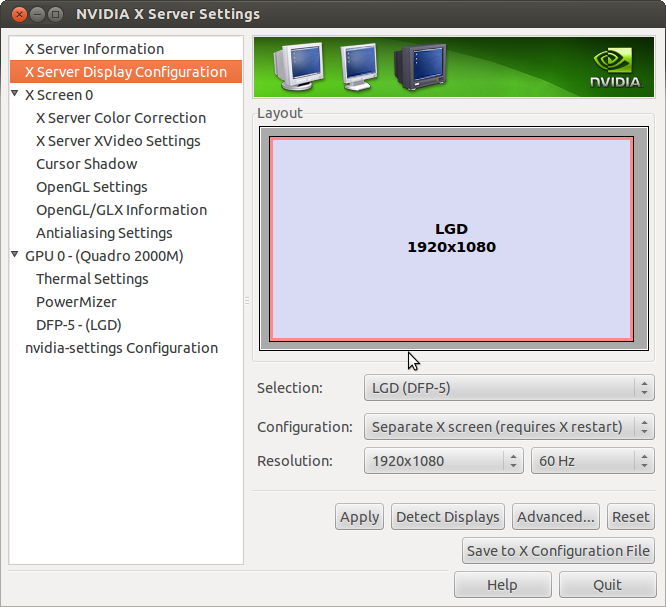
Task: Quit NVIDIA X Server Settings
Action: coord(607,584)
